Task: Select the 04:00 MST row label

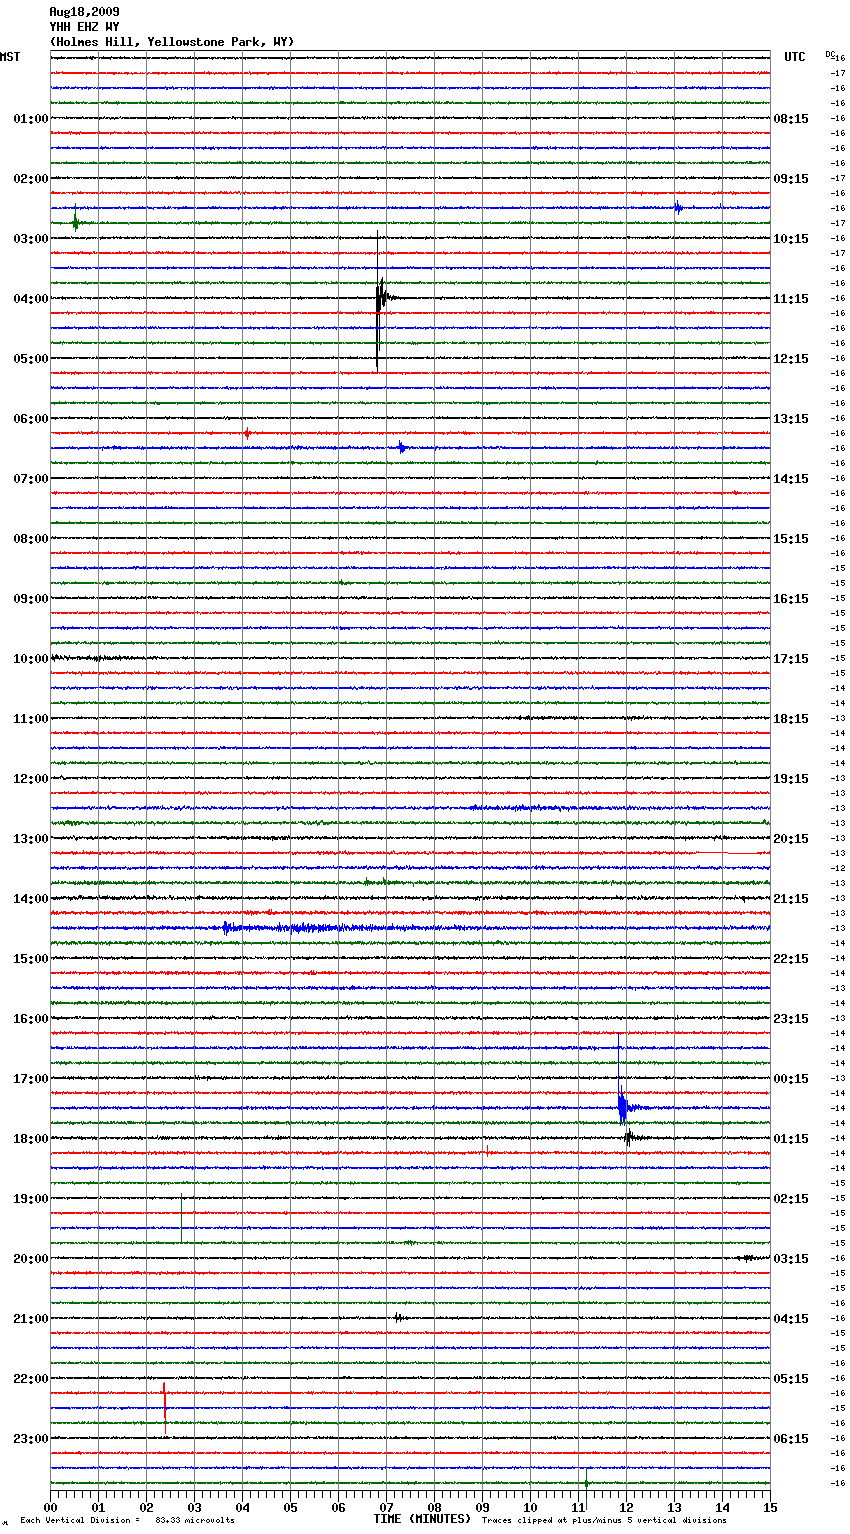Action: pos(31,299)
